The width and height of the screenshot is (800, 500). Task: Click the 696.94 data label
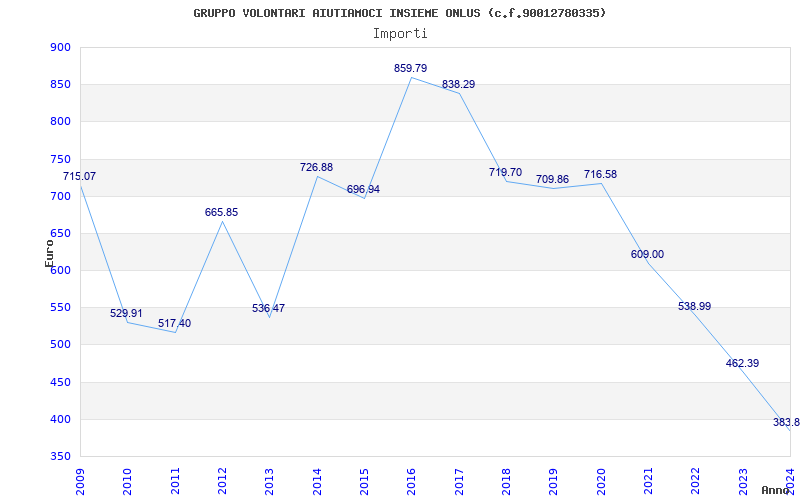pyautogui.click(x=363, y=190)
